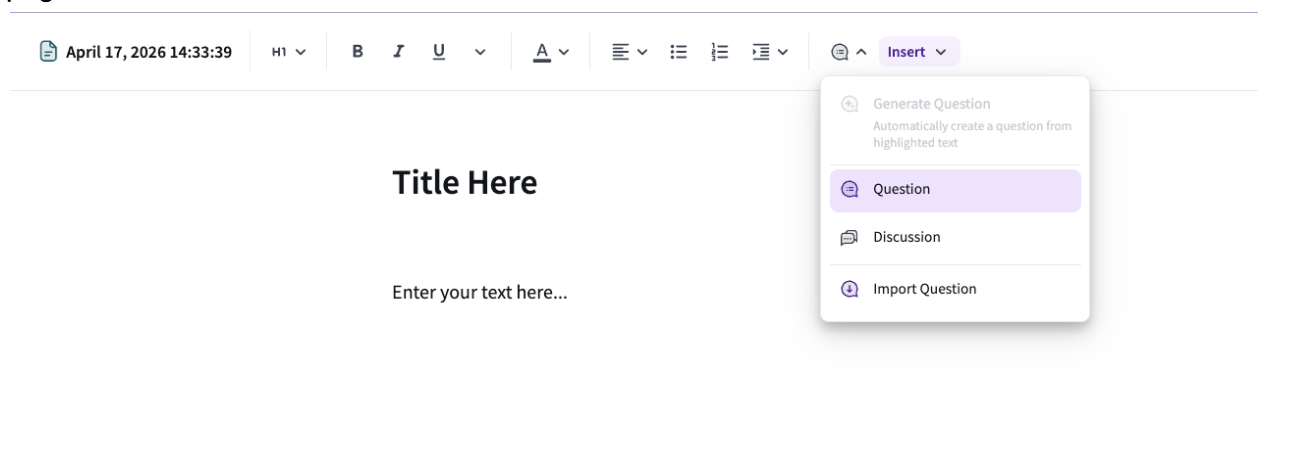Click the April 17, 2026 14:33:39 timestamp
The width and height of the screenshot is (1296, 474).
[x=149, y=52]
